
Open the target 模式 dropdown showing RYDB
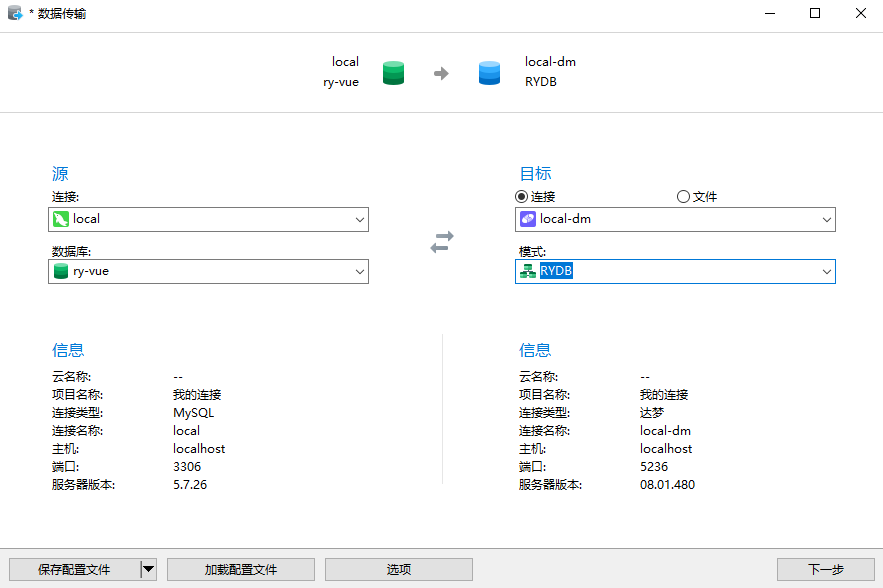click(x=826, y=271)
